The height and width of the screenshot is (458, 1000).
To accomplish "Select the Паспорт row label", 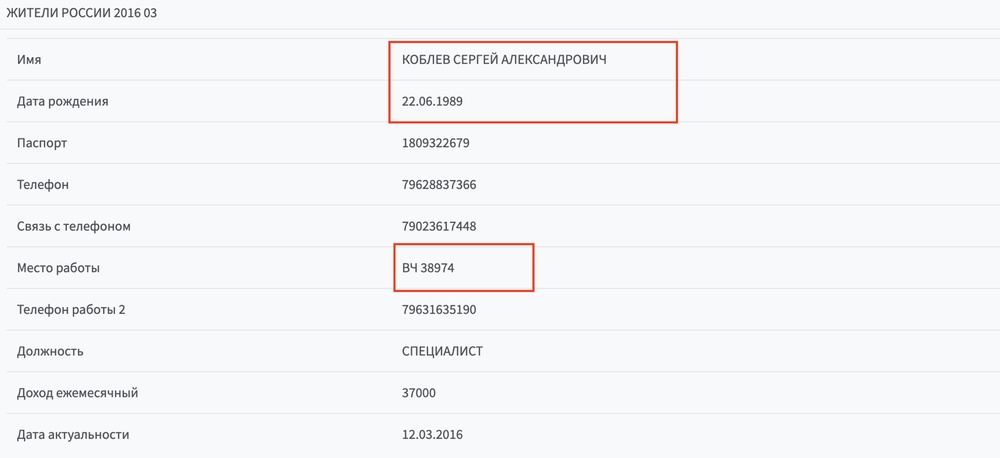I will [42, 143].
